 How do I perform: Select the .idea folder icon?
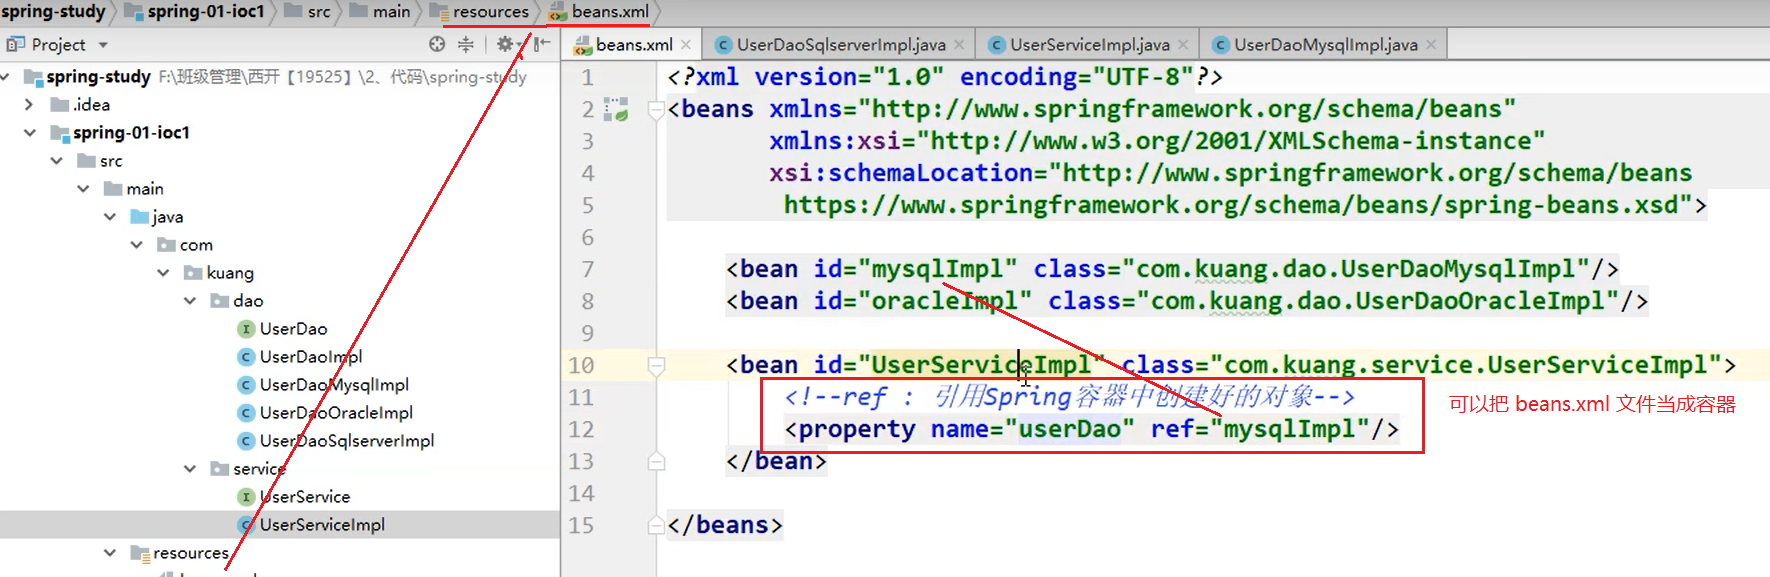pos(60,104)
